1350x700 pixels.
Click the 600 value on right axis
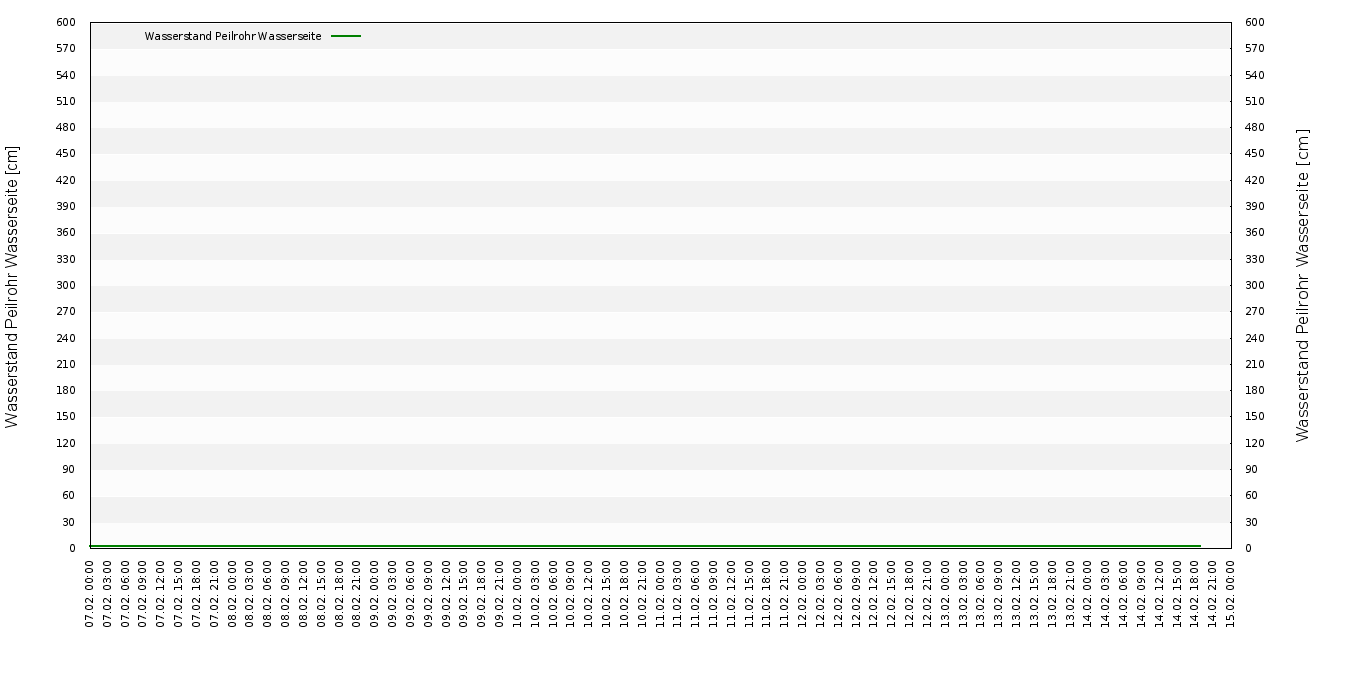tap(1254, 22)
